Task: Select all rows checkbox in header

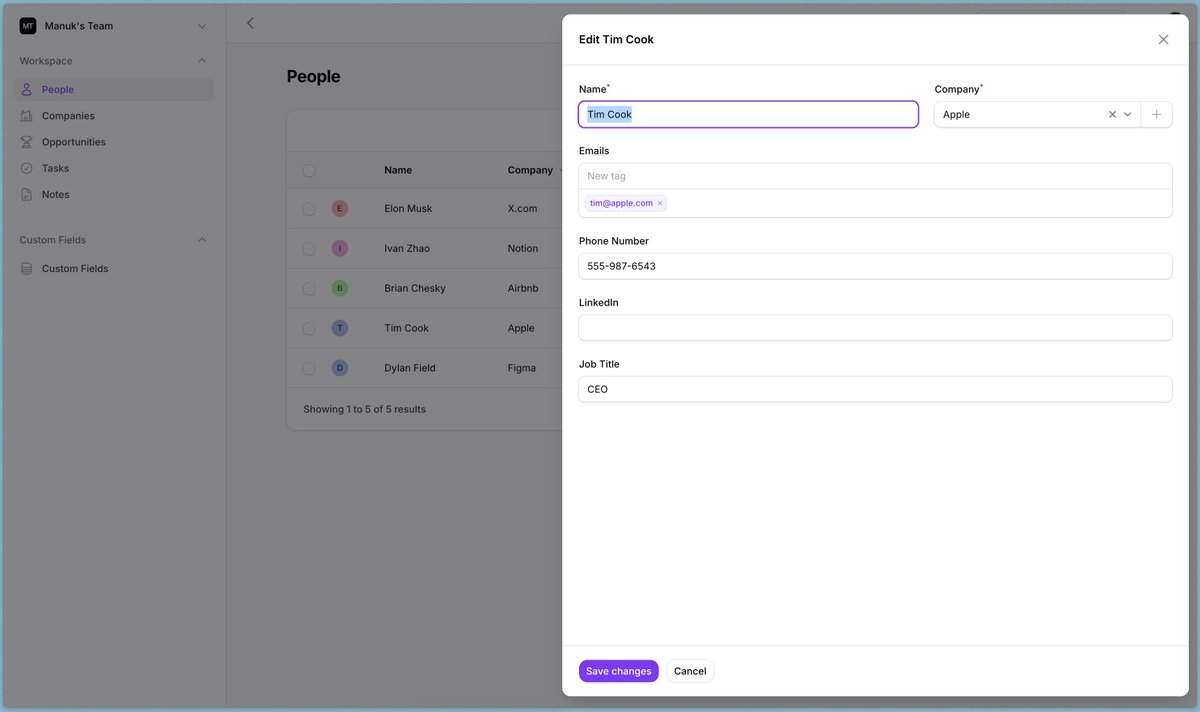Action: 309,170
